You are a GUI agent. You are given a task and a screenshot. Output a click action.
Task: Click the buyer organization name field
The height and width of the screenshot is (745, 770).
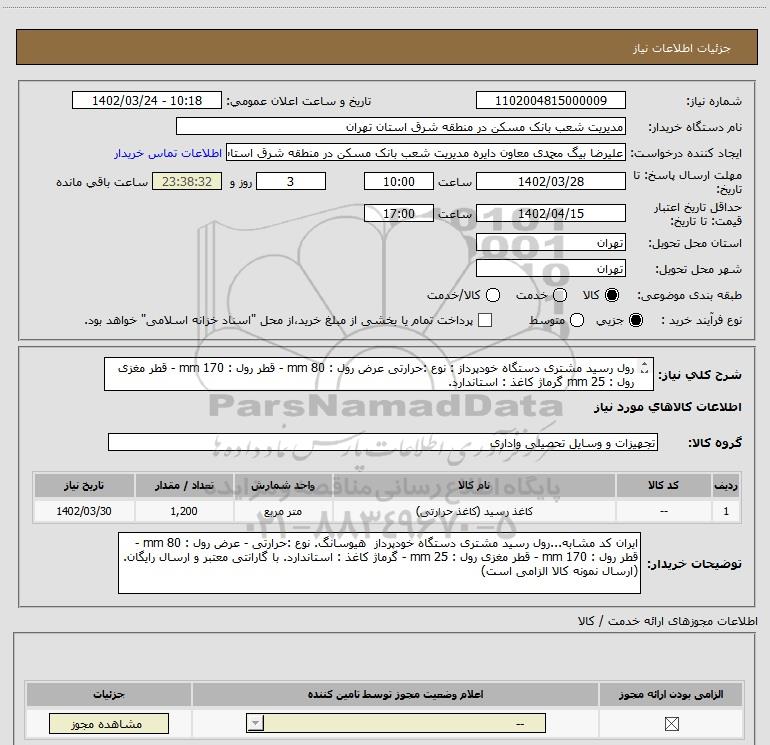(x=401, y=126)
